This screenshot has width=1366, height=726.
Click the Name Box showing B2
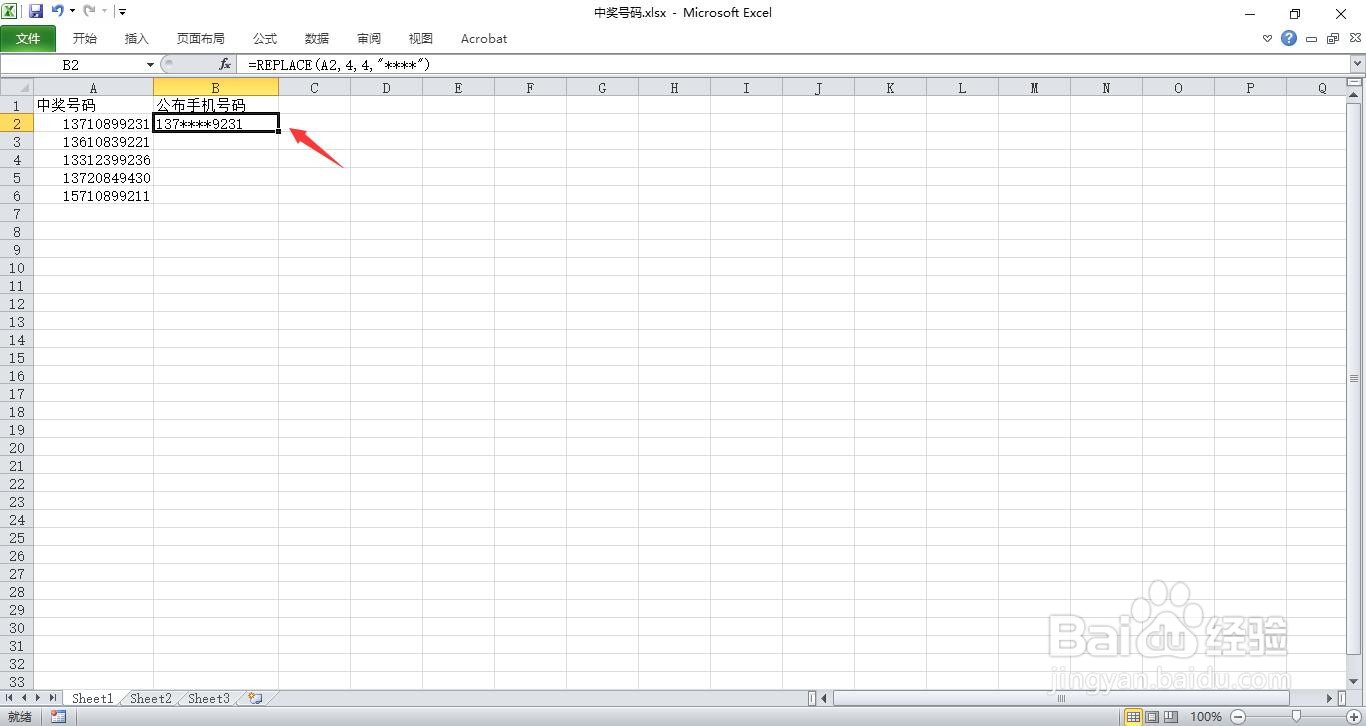[x=72, y=64]
